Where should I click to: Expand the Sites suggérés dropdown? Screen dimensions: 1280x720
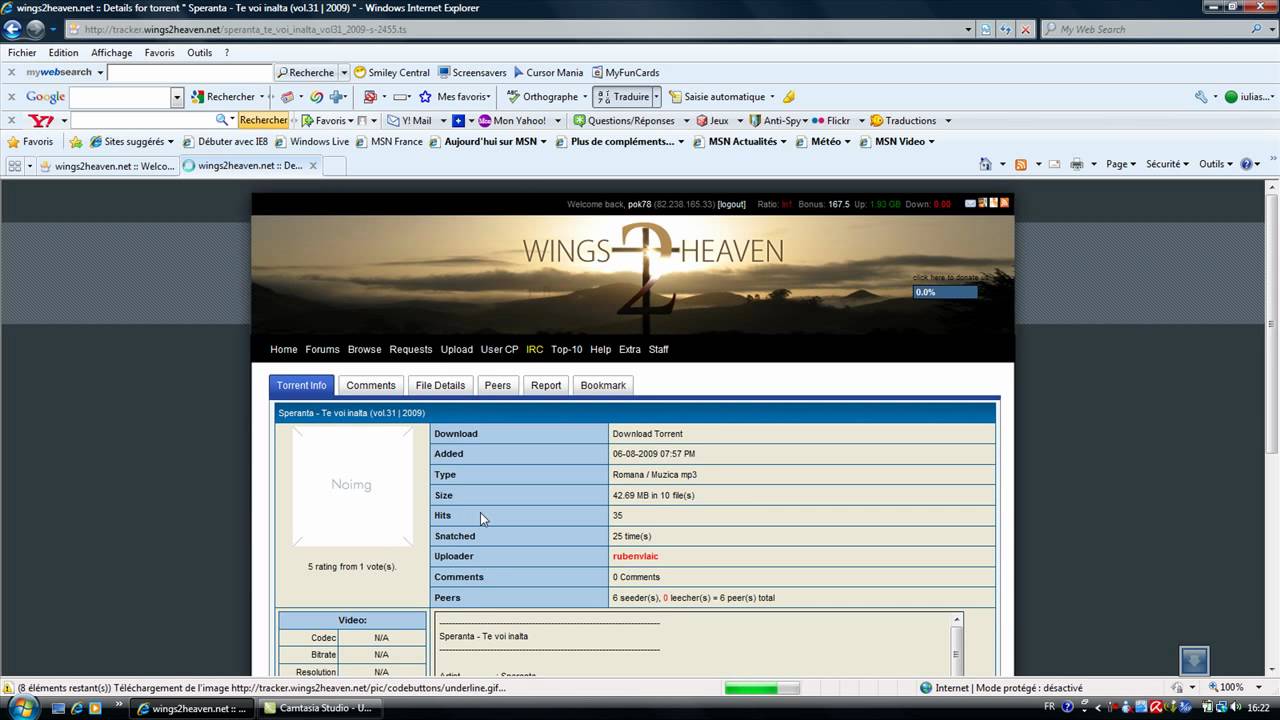pos(171,142)
